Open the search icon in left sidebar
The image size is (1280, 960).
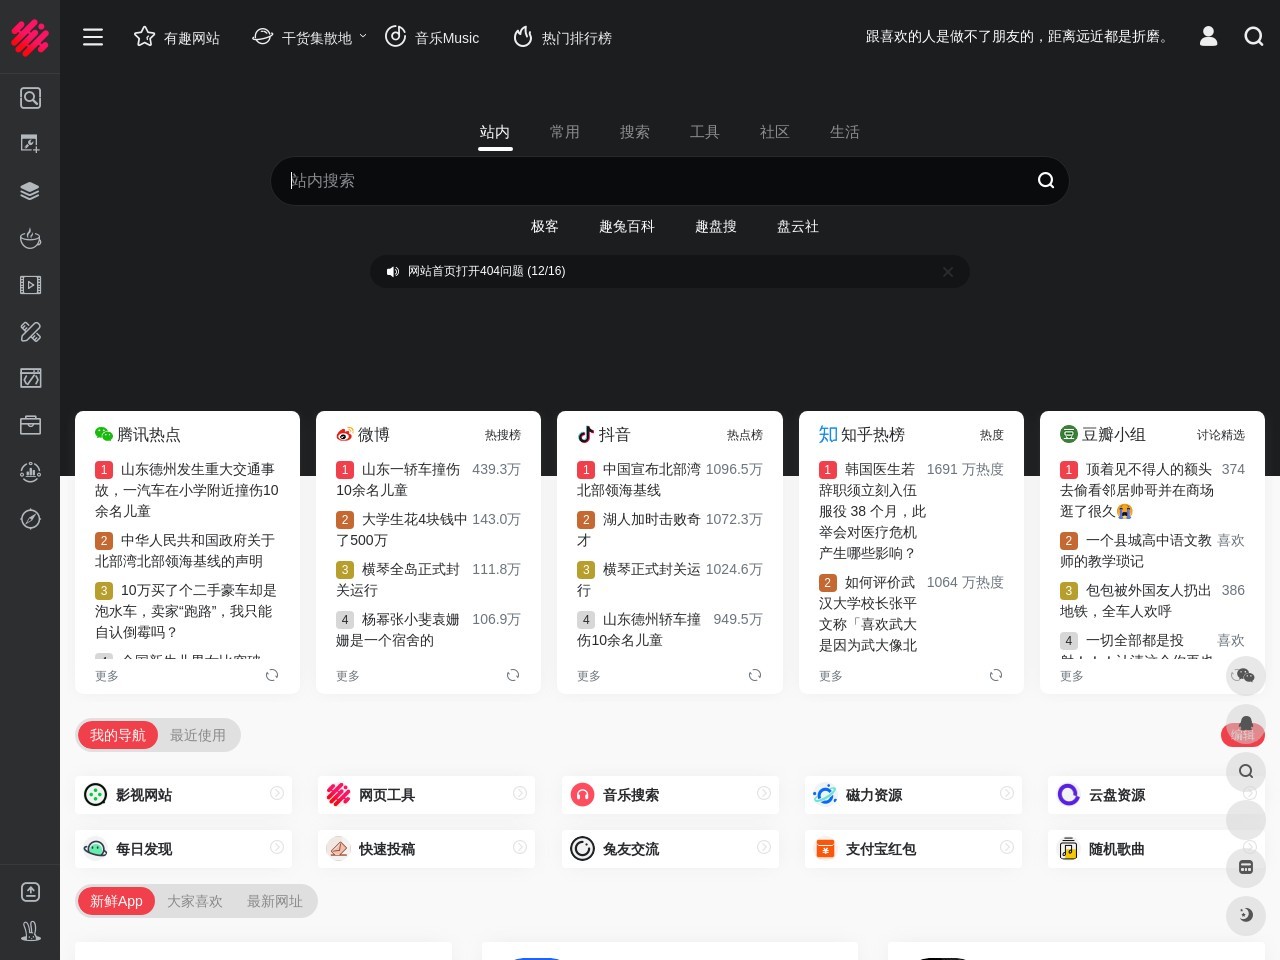[x=30, y=98]
